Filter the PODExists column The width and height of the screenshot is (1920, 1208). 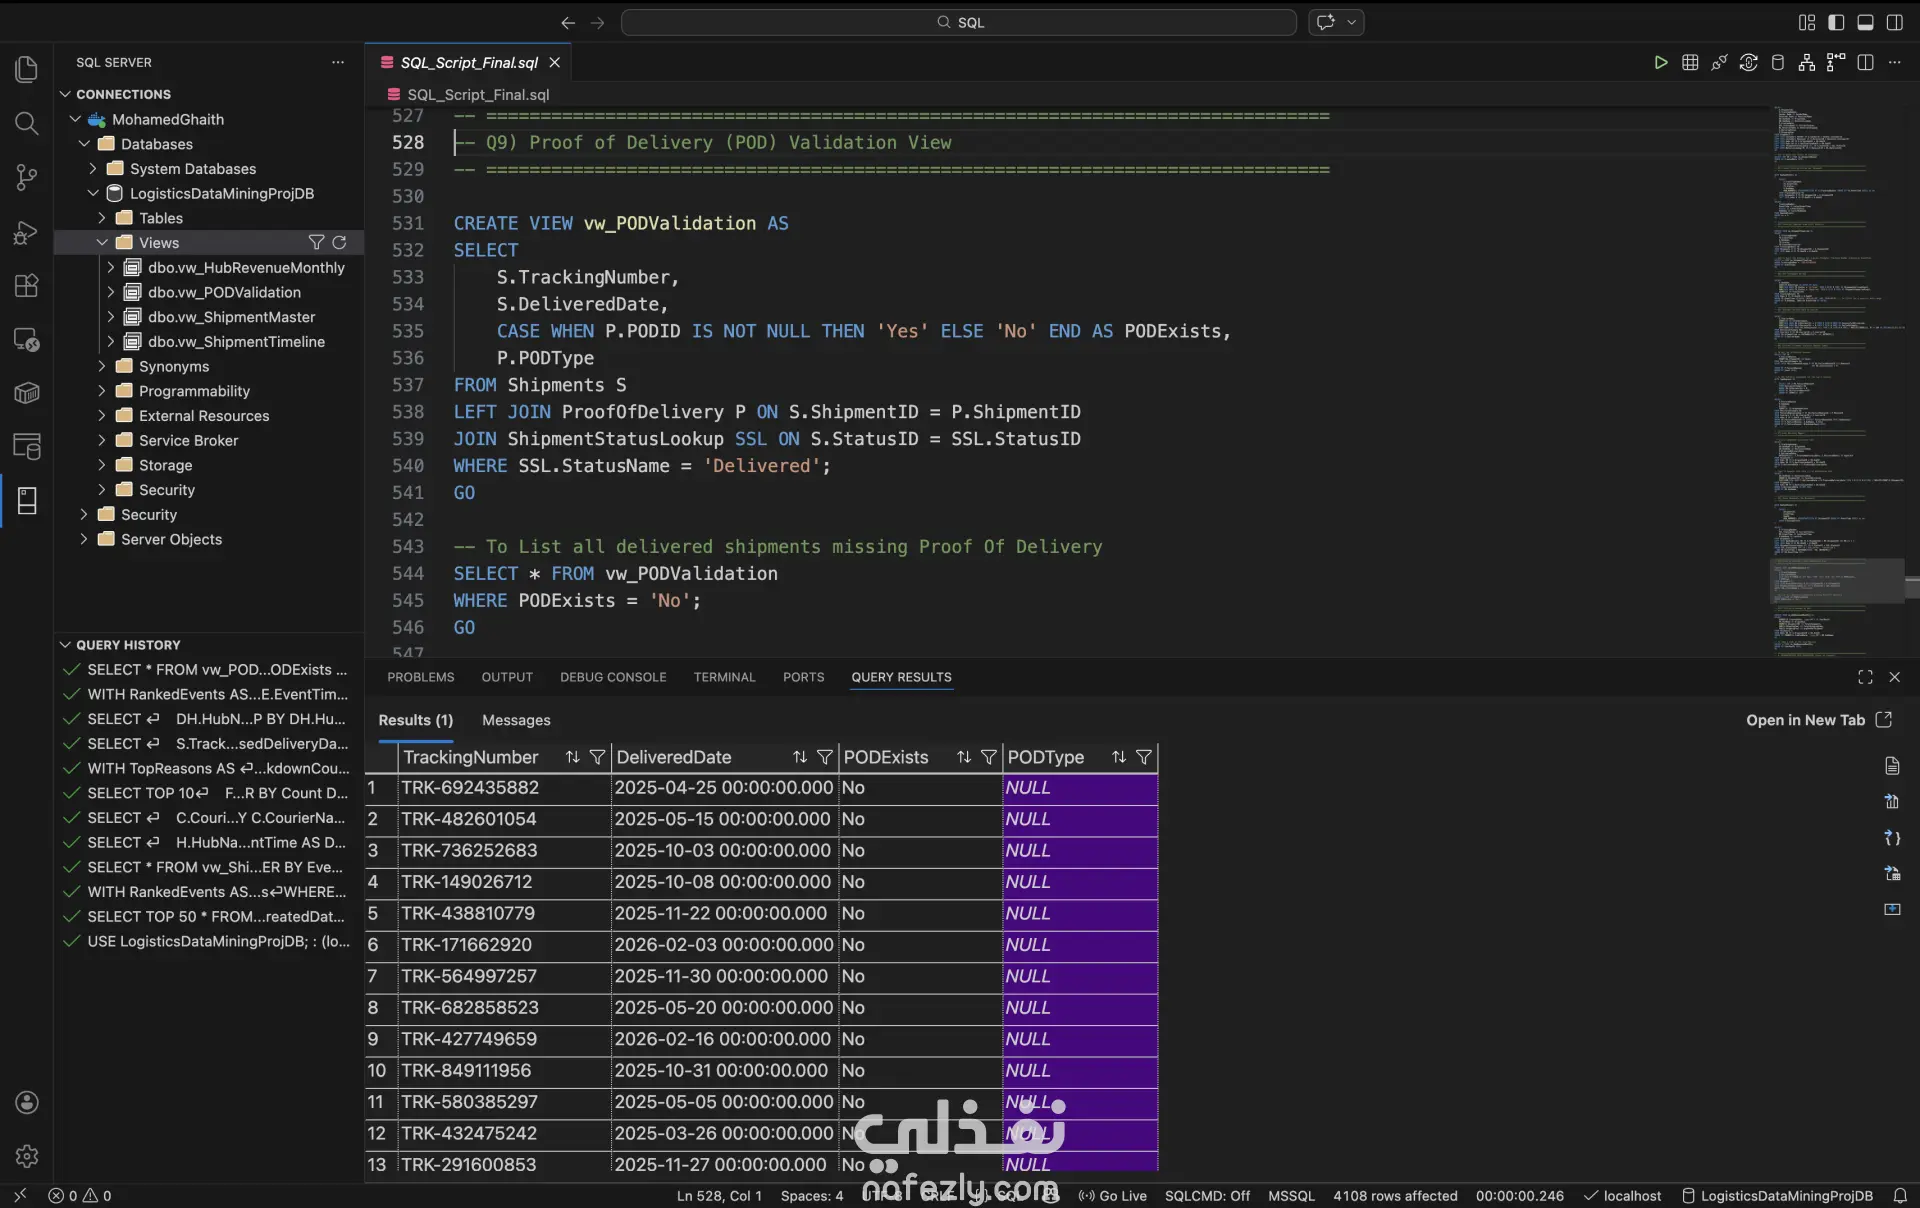(989, 757)
